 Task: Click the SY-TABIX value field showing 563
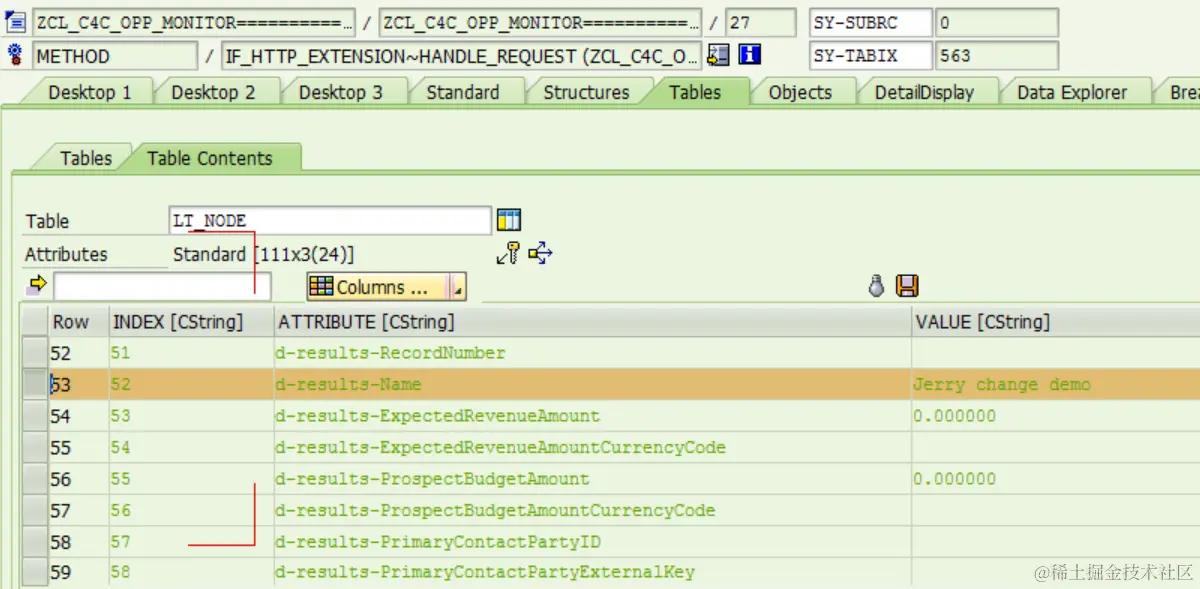(997, 56)
